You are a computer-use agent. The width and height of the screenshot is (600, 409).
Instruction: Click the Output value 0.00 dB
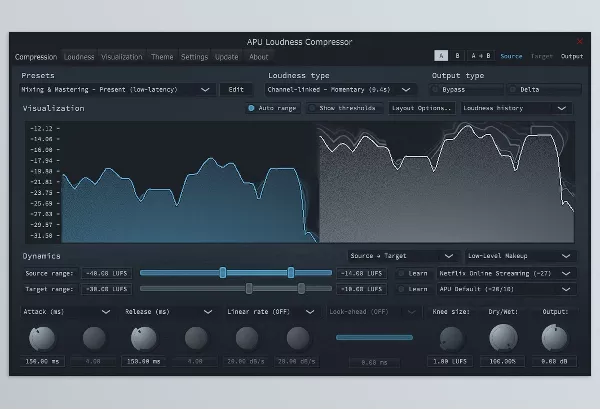(x=554, y=361)
